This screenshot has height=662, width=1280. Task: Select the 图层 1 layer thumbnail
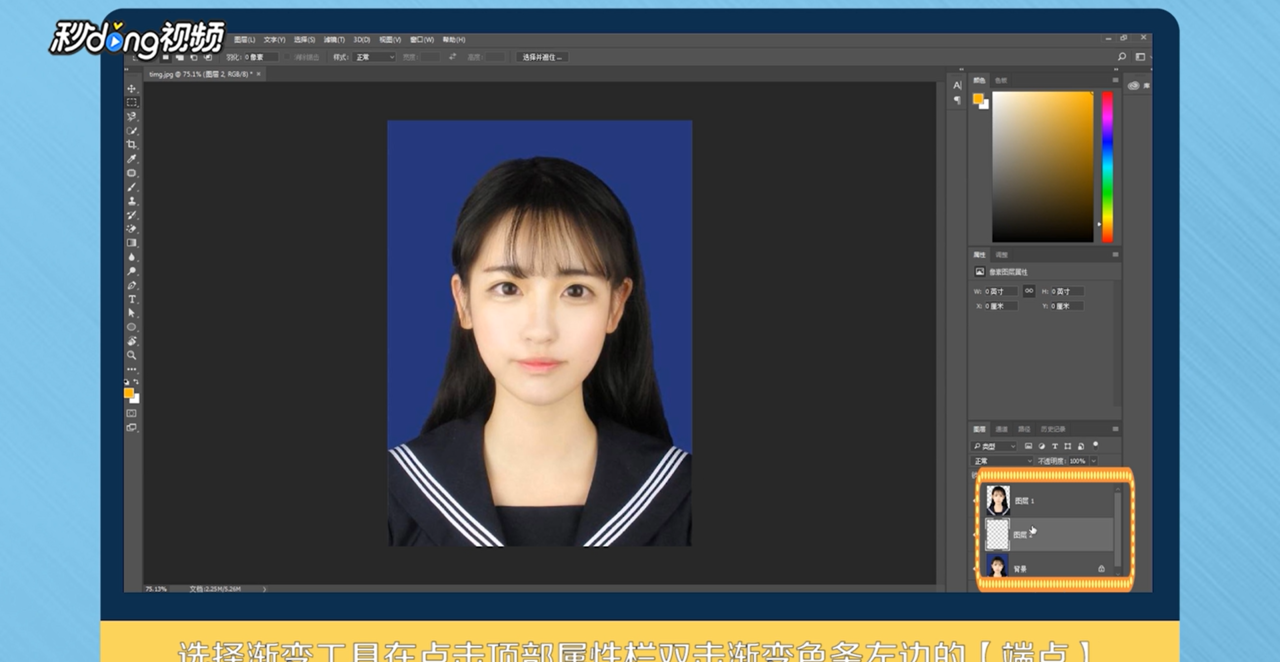(x=997, y=500)
